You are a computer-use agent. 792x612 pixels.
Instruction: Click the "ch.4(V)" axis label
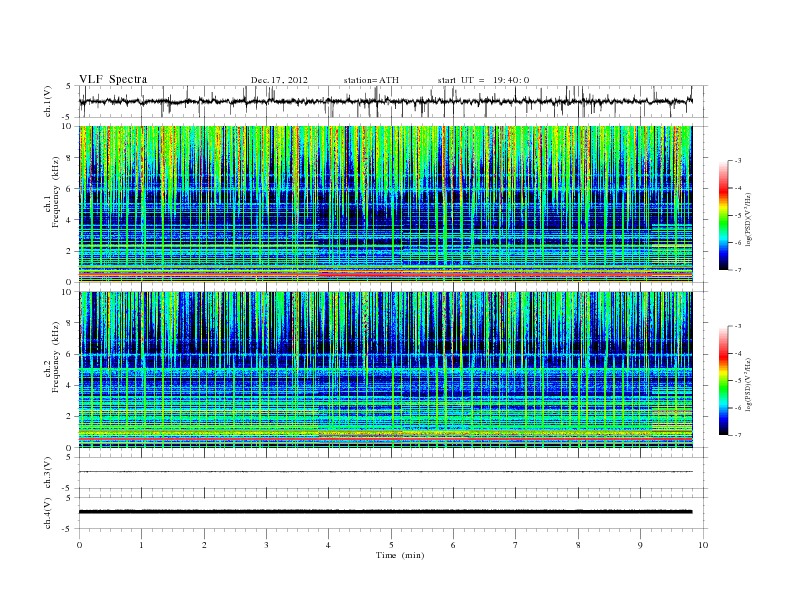pyautogui.click(x=48, y=513)
